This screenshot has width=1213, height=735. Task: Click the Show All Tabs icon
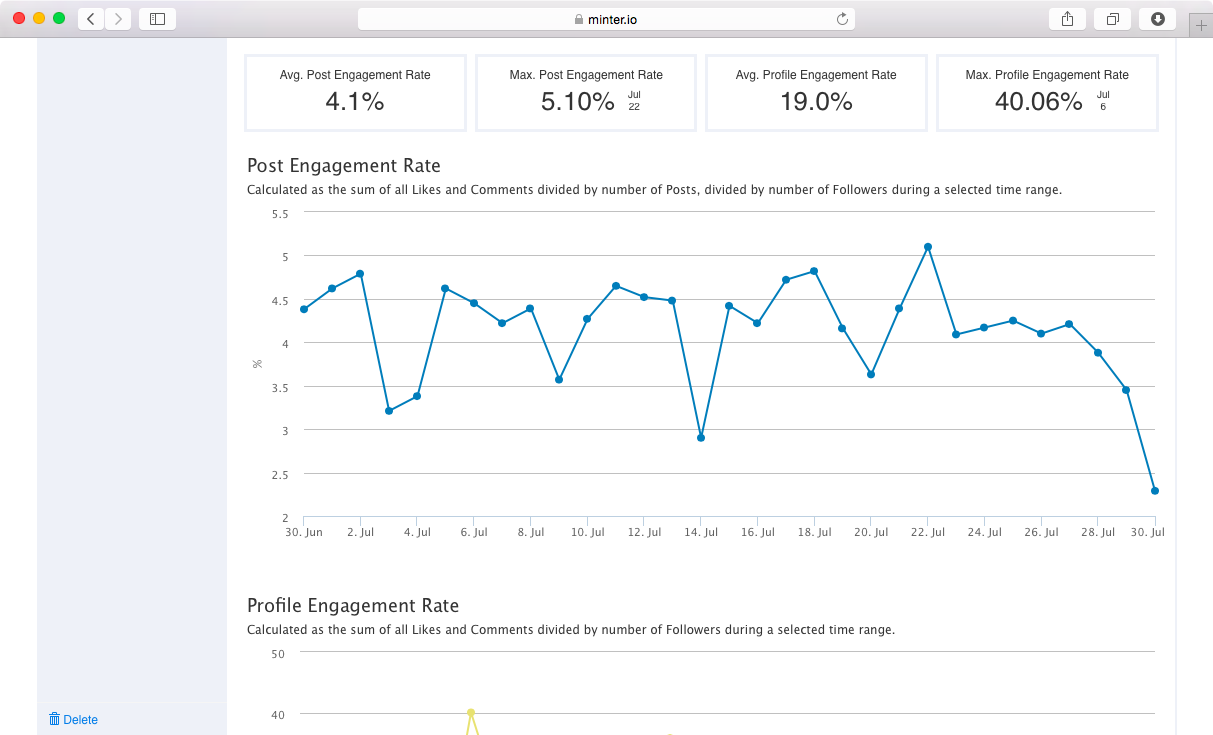[1112, 18]
